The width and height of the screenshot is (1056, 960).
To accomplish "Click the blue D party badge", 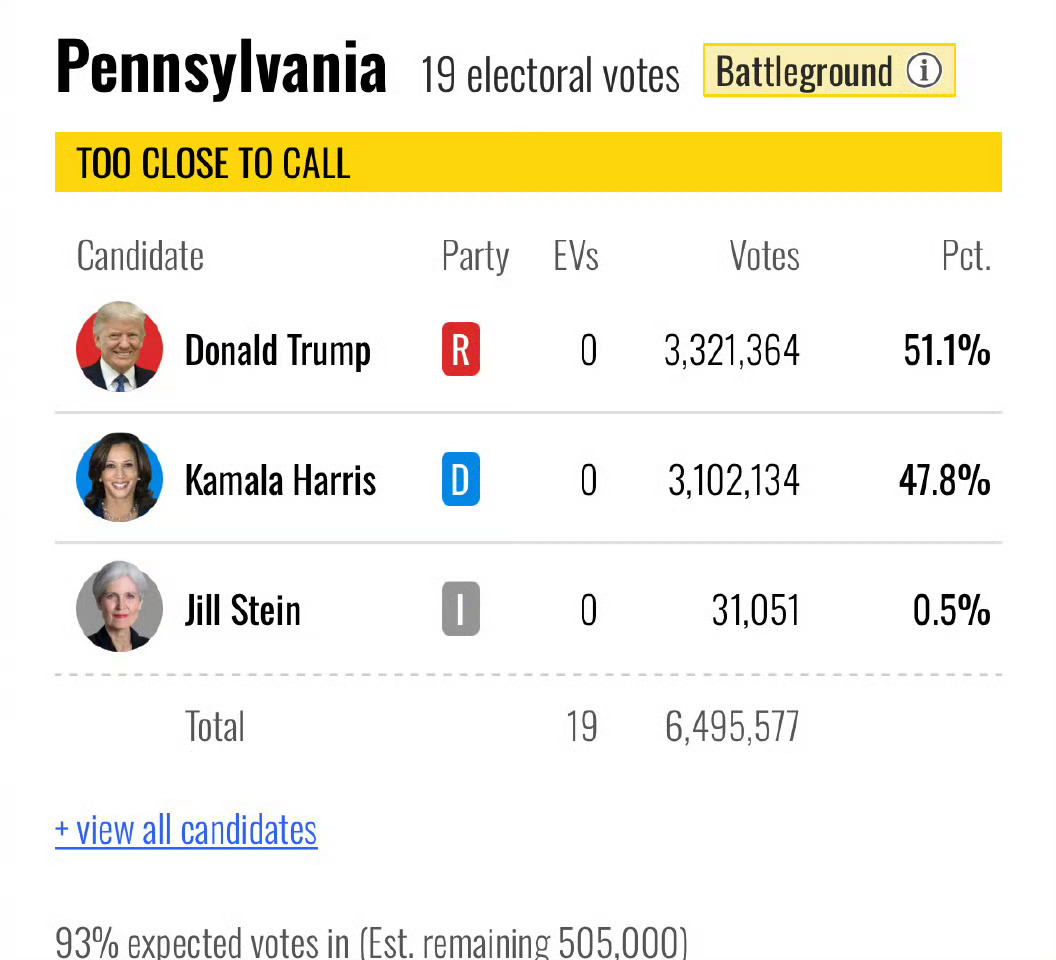I will pos(461,479).
